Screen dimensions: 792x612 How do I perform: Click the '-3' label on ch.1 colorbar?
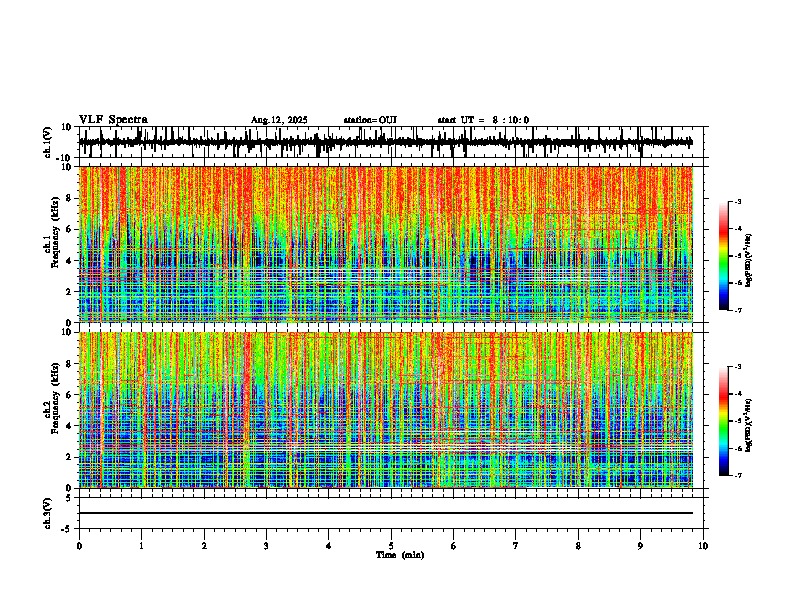coord(737,201)
